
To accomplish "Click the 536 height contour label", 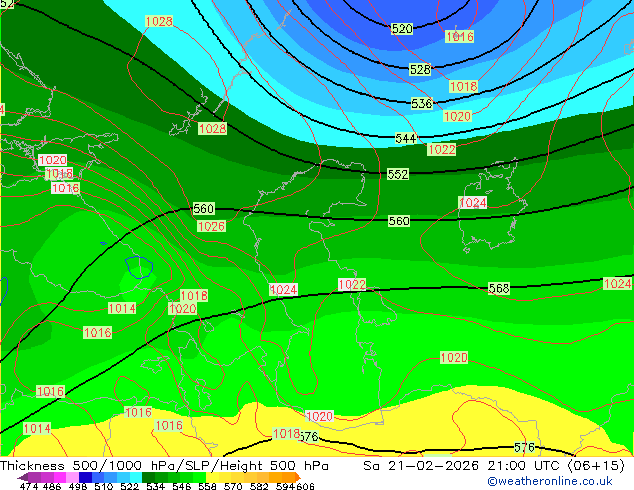I will [422, 103].
